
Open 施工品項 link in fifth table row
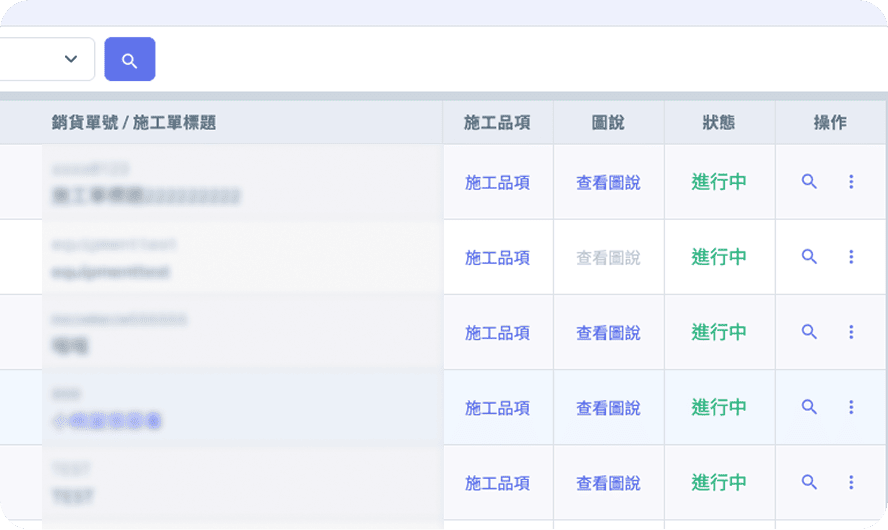497,483
